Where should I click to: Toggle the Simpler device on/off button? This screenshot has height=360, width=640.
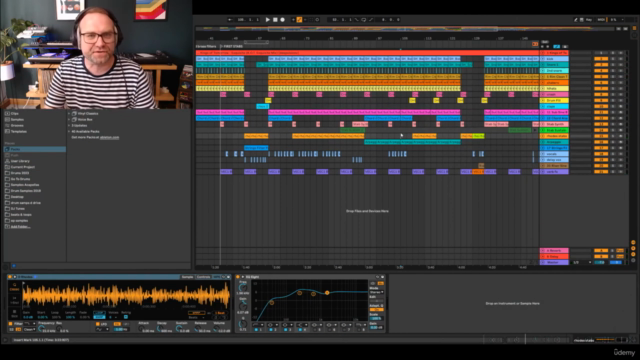(x=10, y=277)
